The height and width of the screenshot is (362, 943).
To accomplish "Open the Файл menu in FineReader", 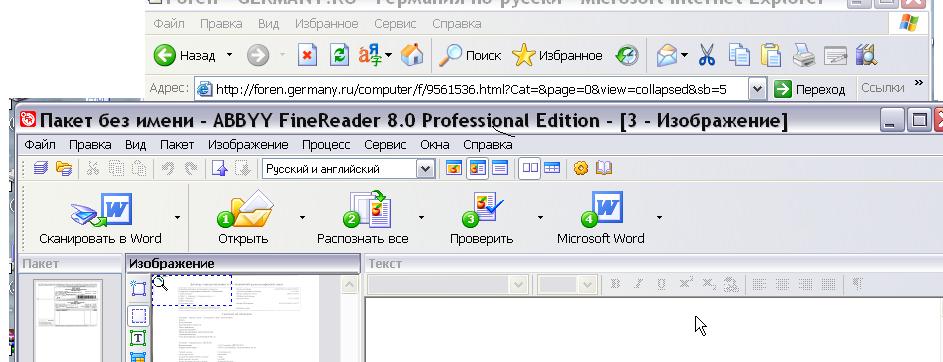I will 40,144.
